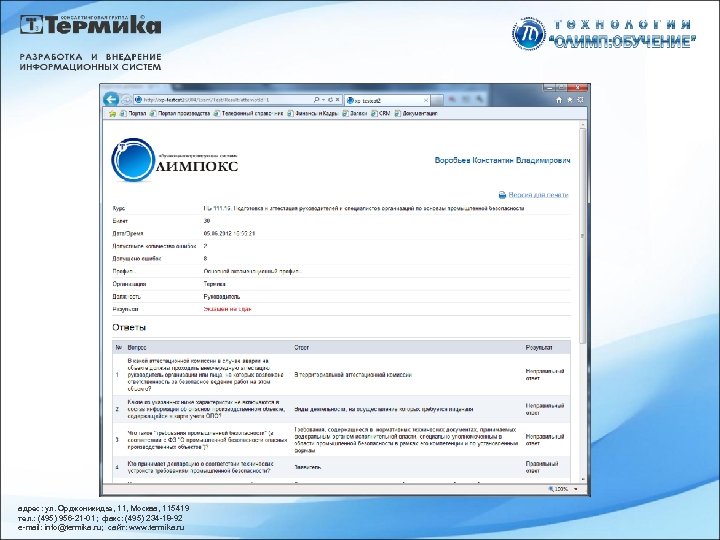Open the Favorites star icon at right
Screen dimensions: 720x540
click(x=570, y=100)
